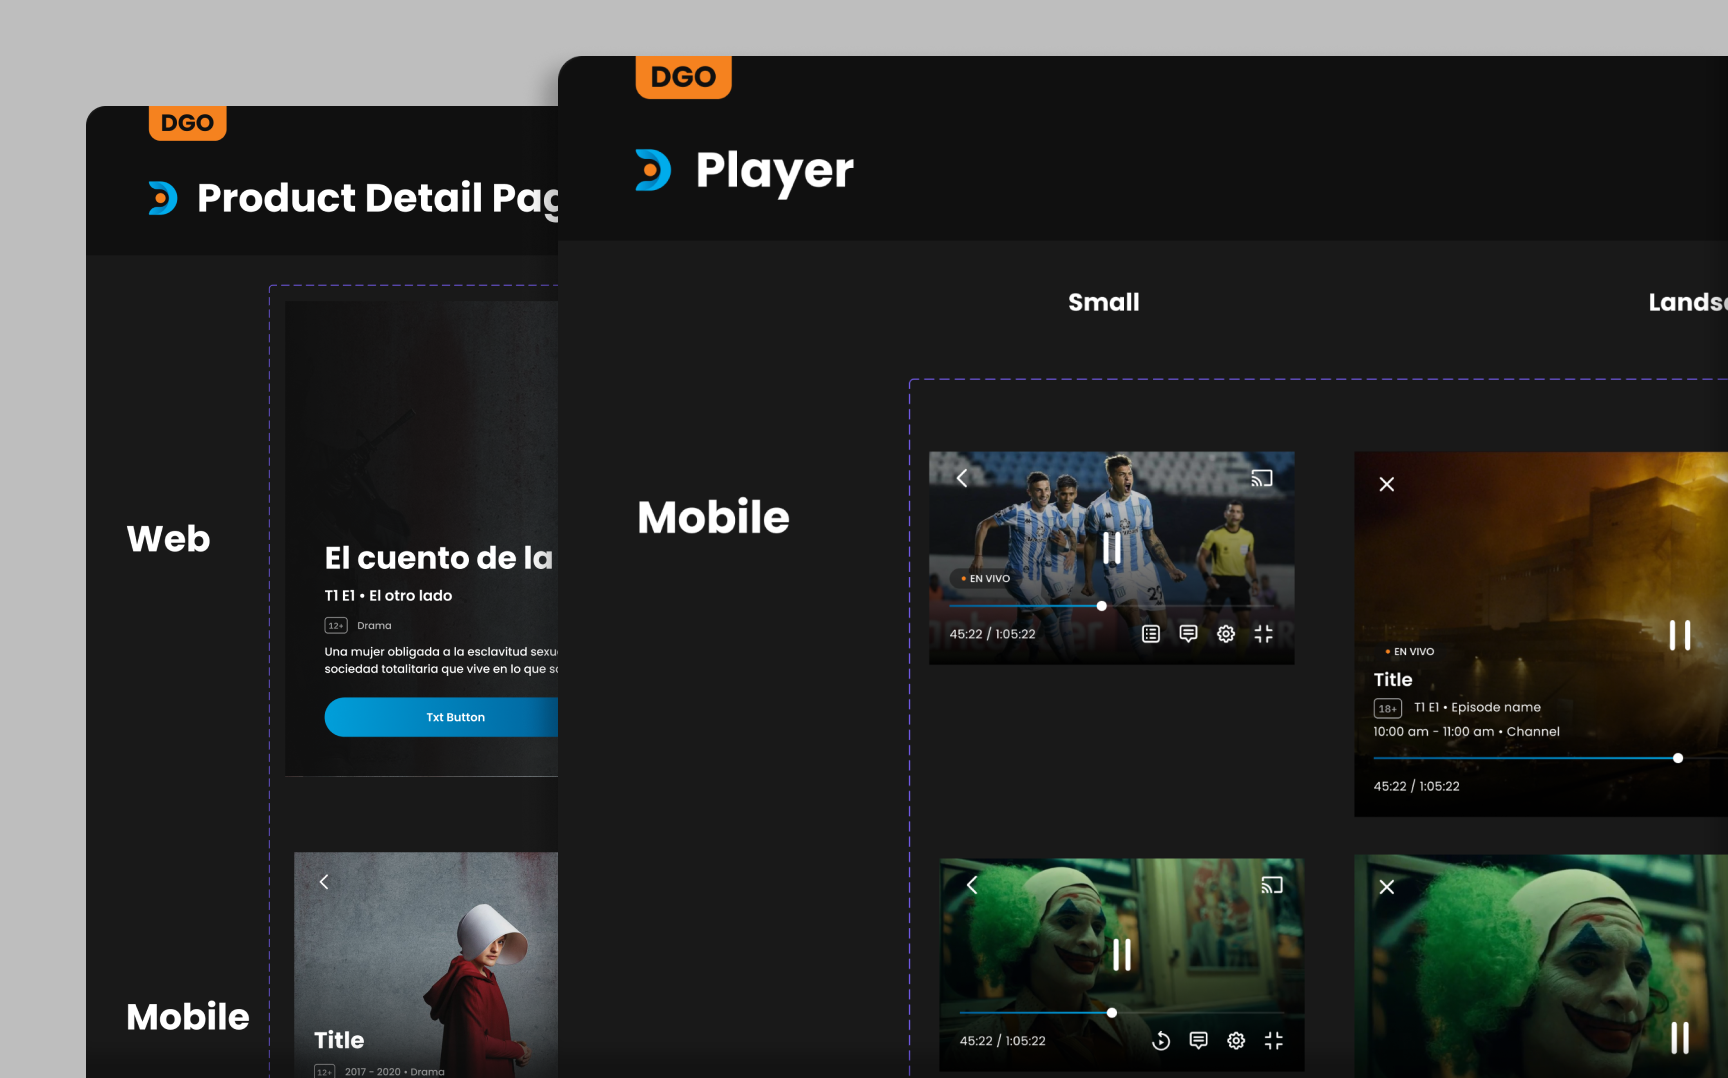Click the 'El cuento de la' title

[439, 558]
